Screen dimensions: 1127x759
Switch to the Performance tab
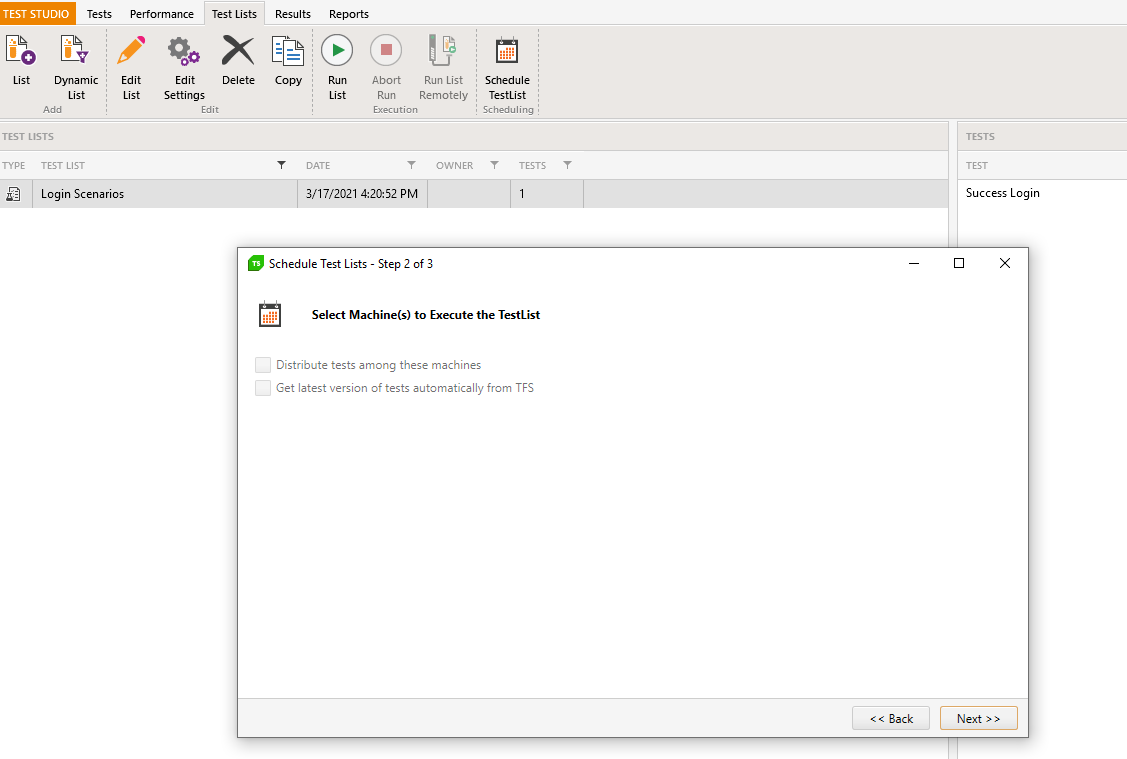pos(161,14)
